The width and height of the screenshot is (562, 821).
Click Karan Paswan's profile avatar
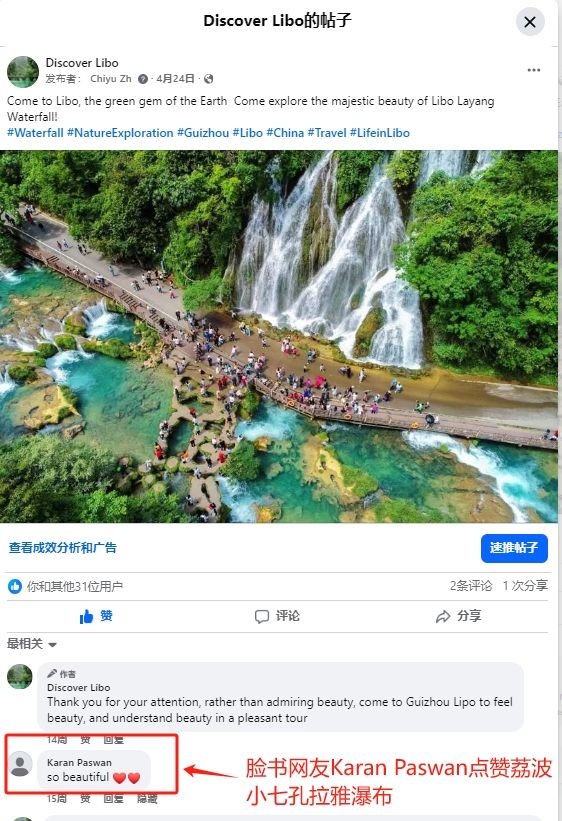(20, 764)
